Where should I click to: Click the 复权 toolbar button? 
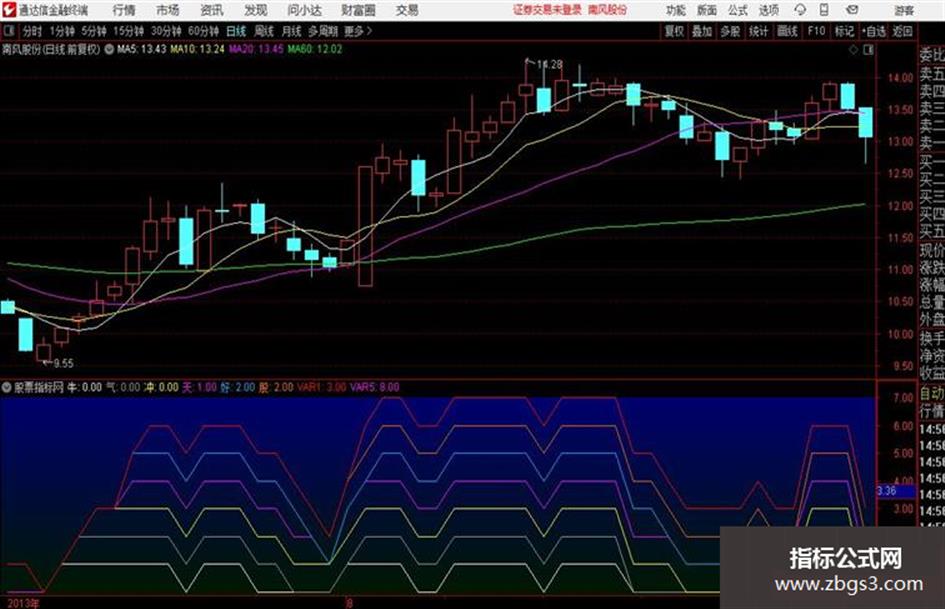click(674, 31)
